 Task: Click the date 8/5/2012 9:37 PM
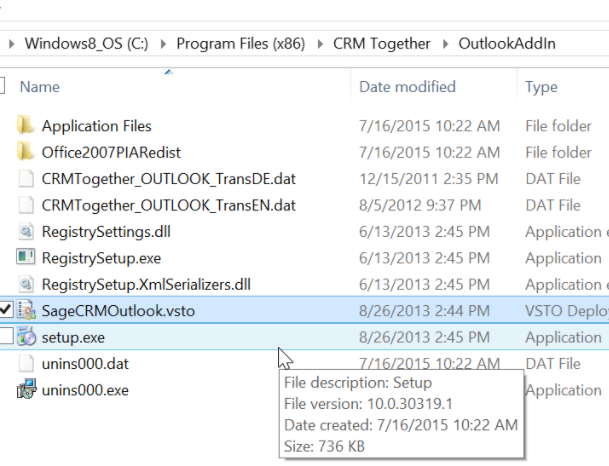[420, 205]
